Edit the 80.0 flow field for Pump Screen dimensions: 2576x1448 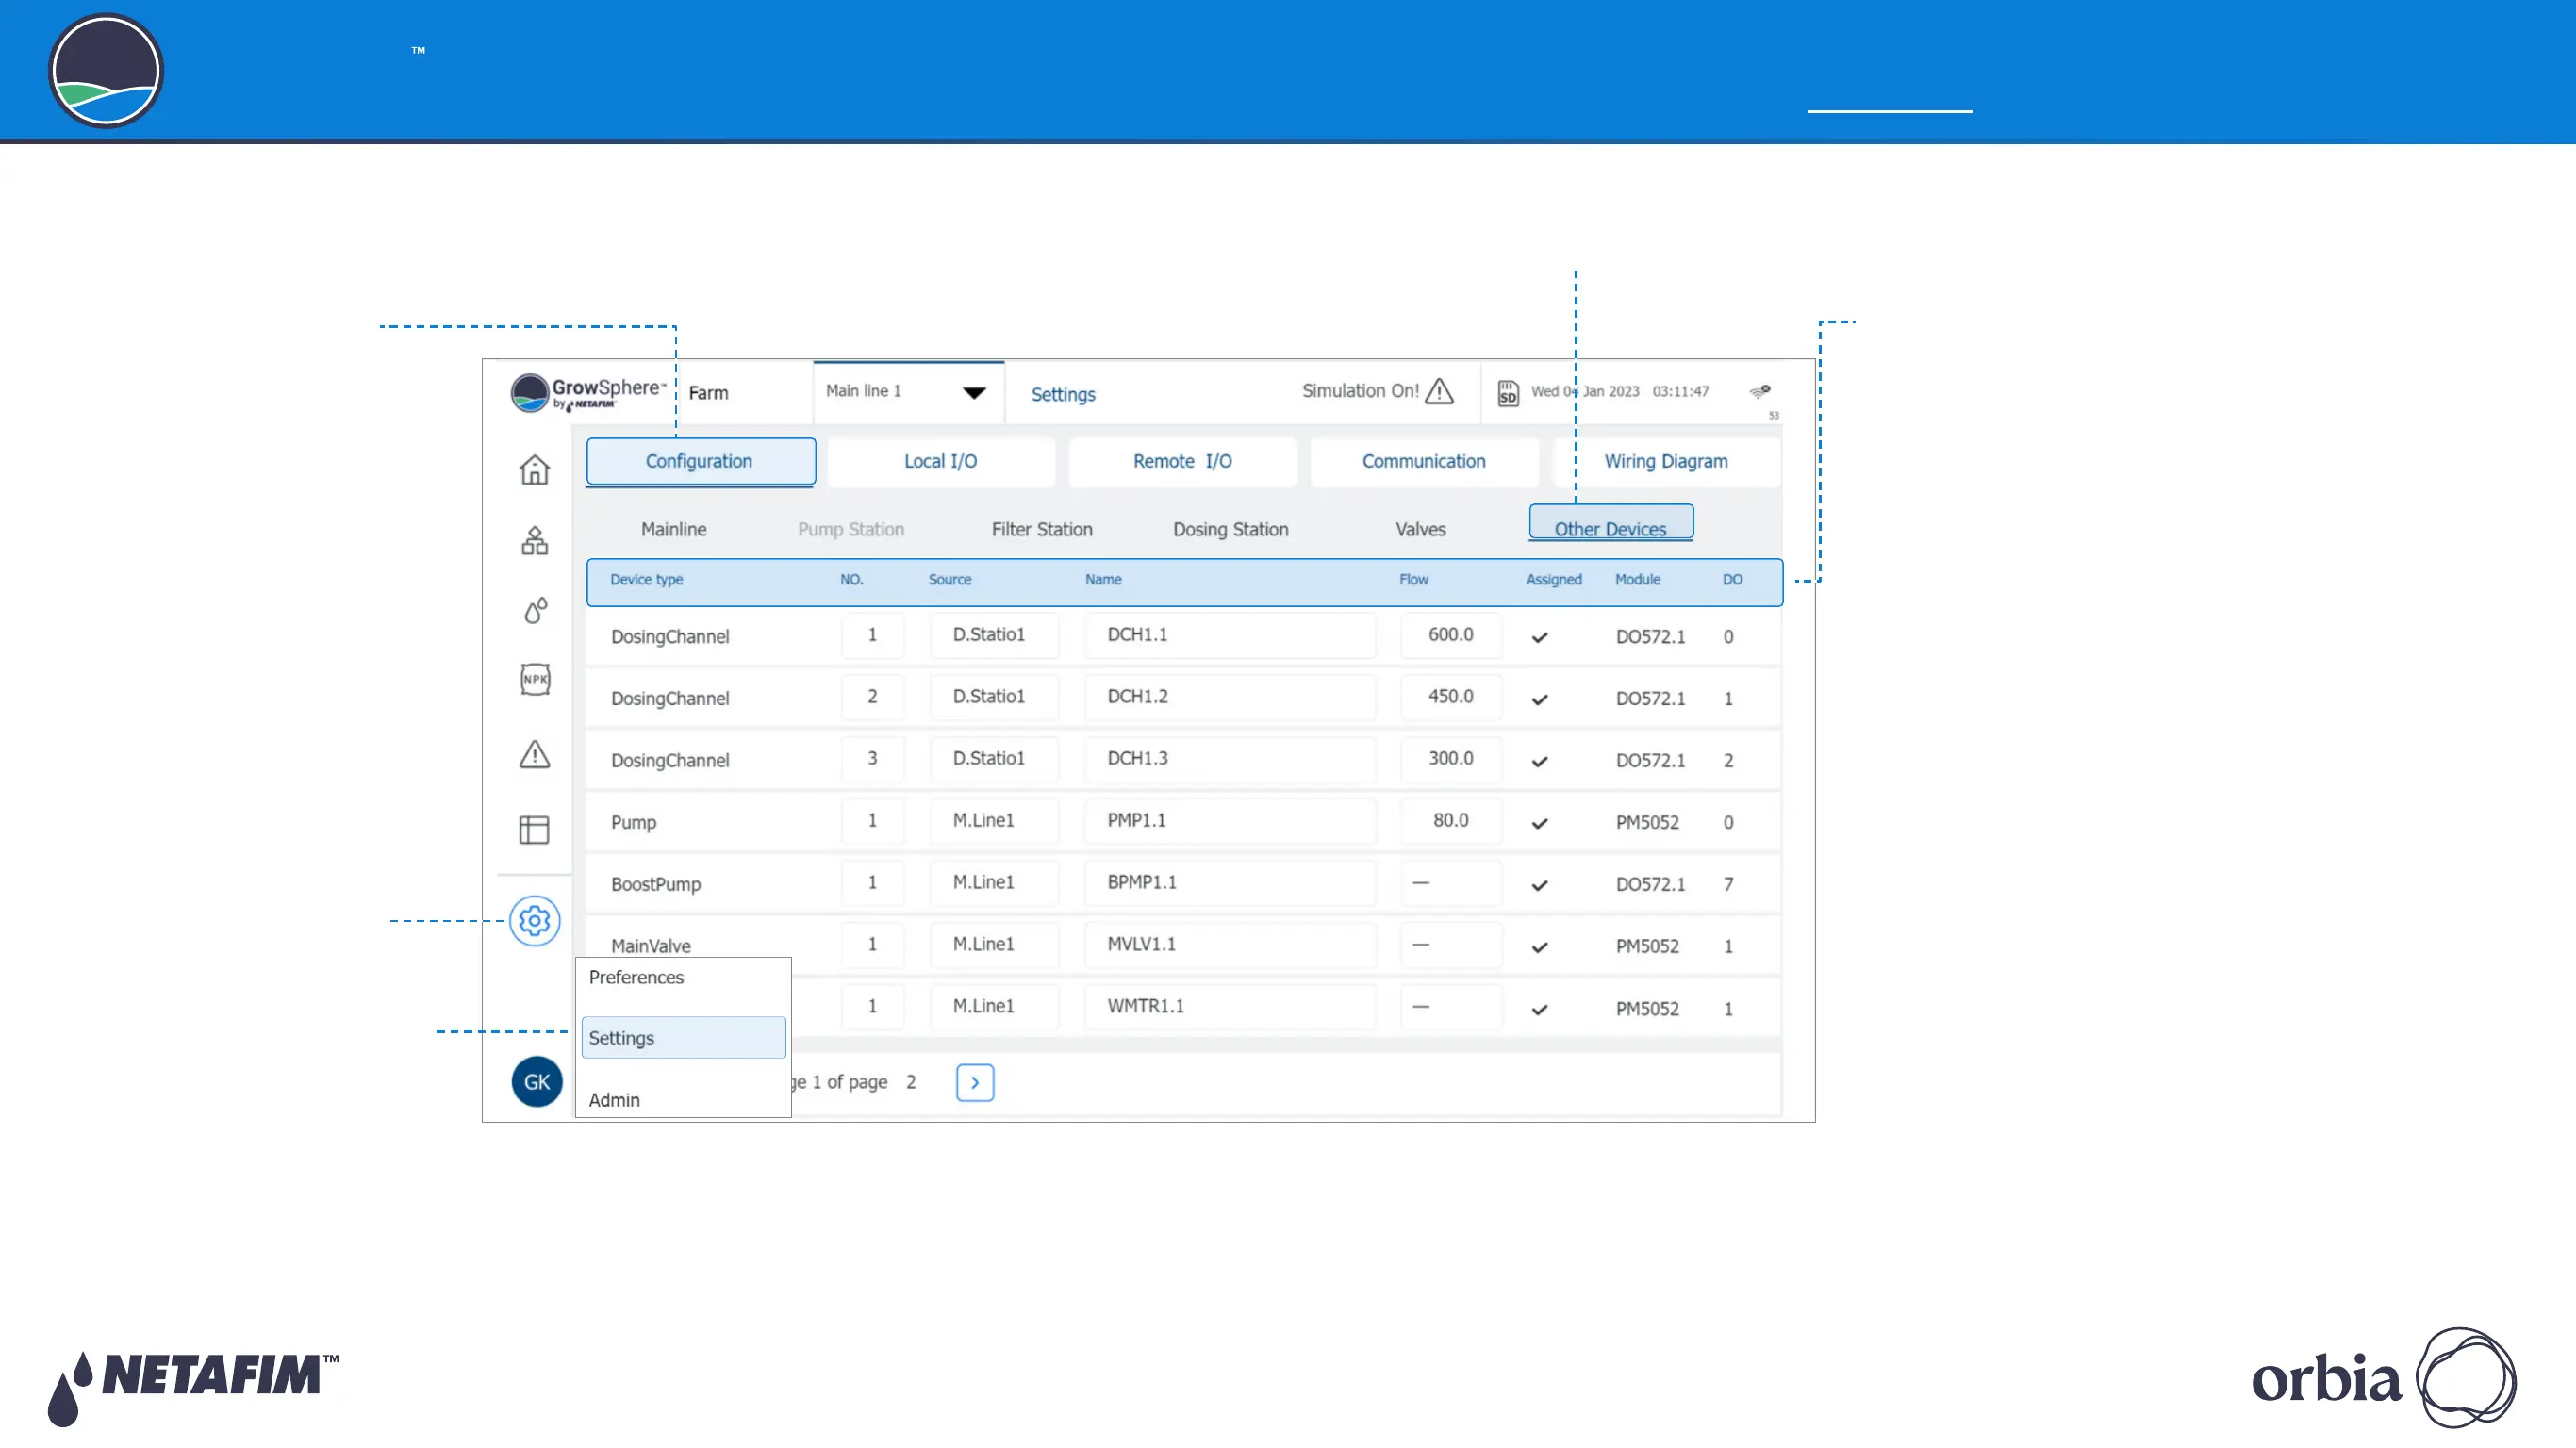(x=1451, y=821)
